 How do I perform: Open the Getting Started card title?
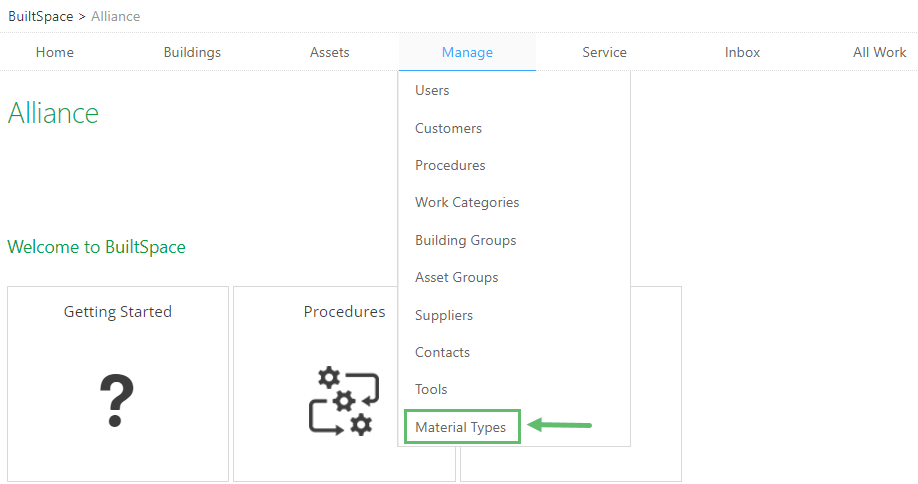point(118,311)
